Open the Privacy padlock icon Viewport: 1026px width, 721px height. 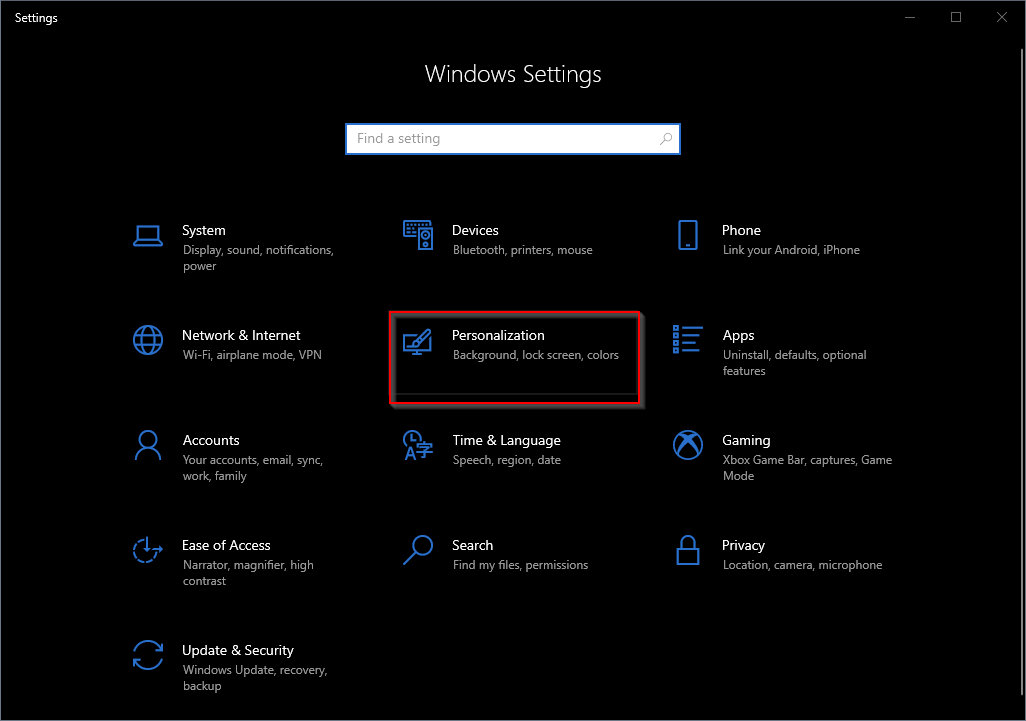688,550
